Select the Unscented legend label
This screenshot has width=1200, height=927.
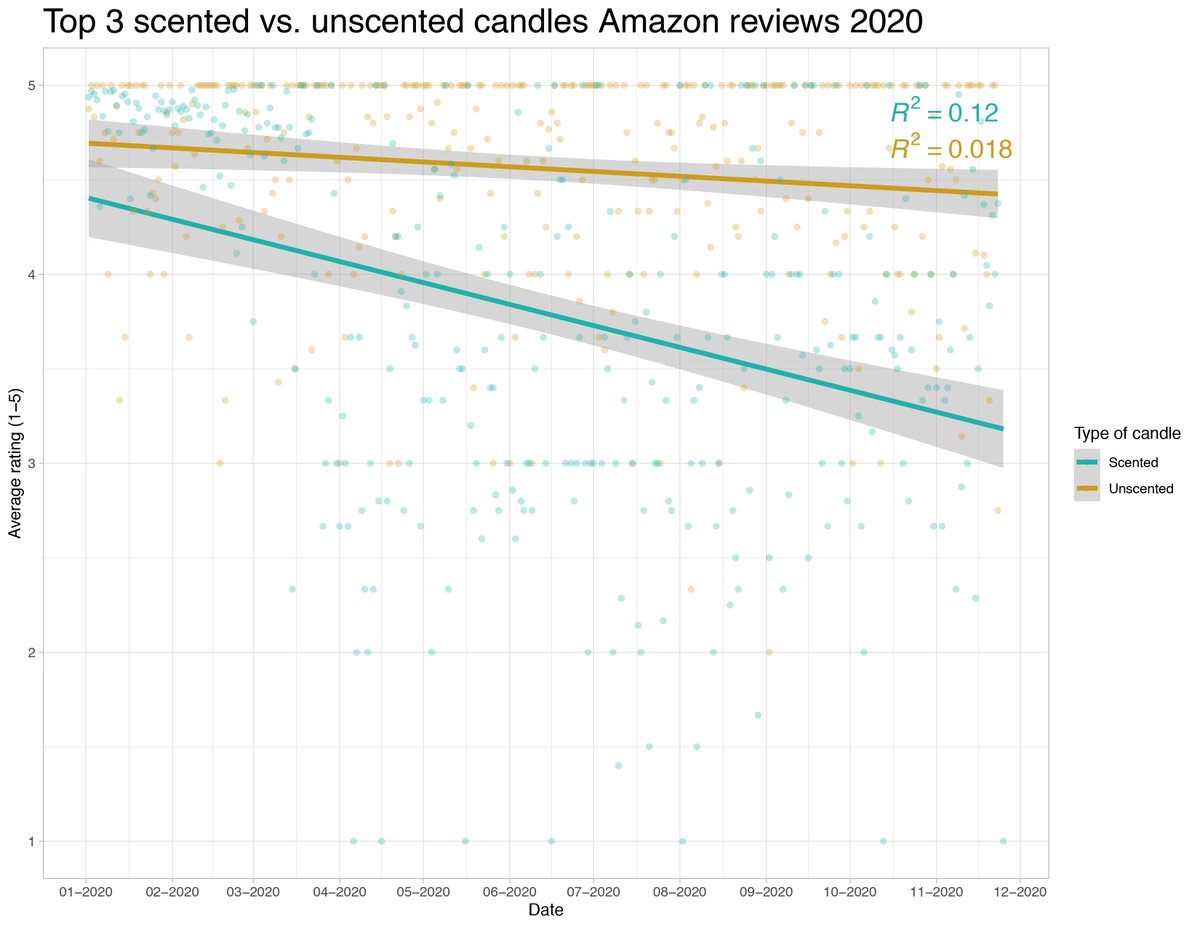click(1141, 488)
